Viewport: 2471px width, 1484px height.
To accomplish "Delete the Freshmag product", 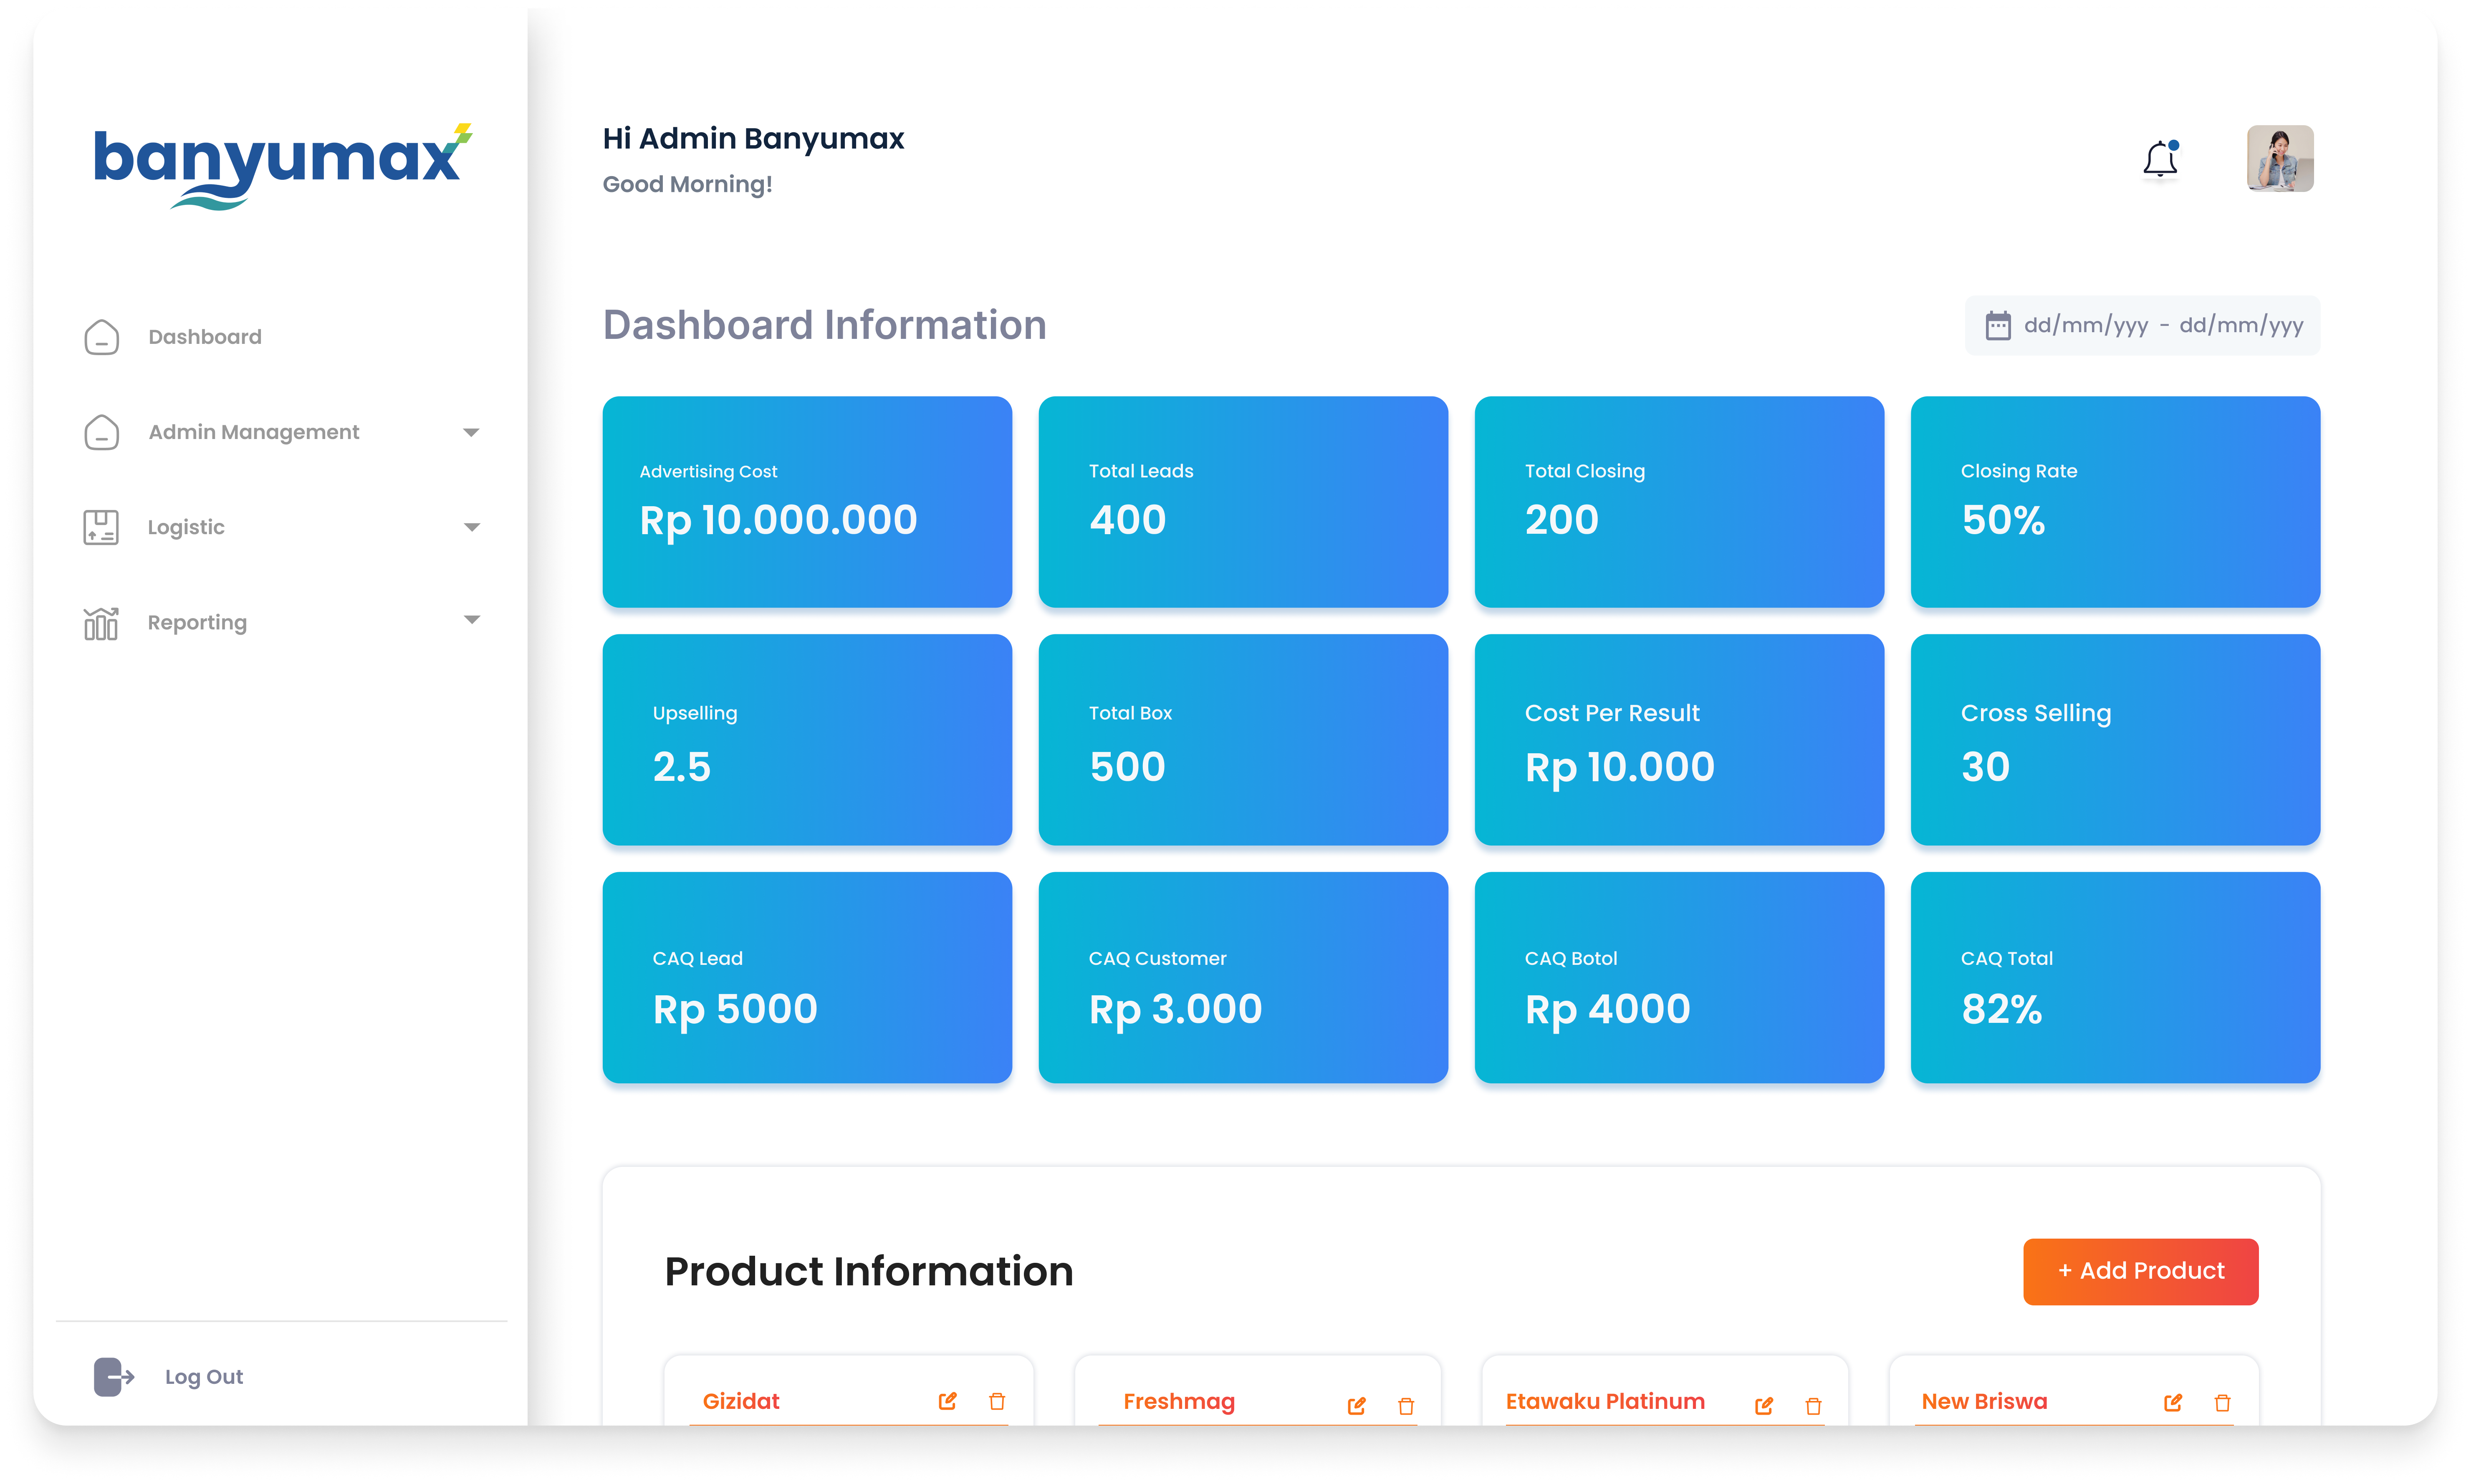I will click(1405, 1406).
